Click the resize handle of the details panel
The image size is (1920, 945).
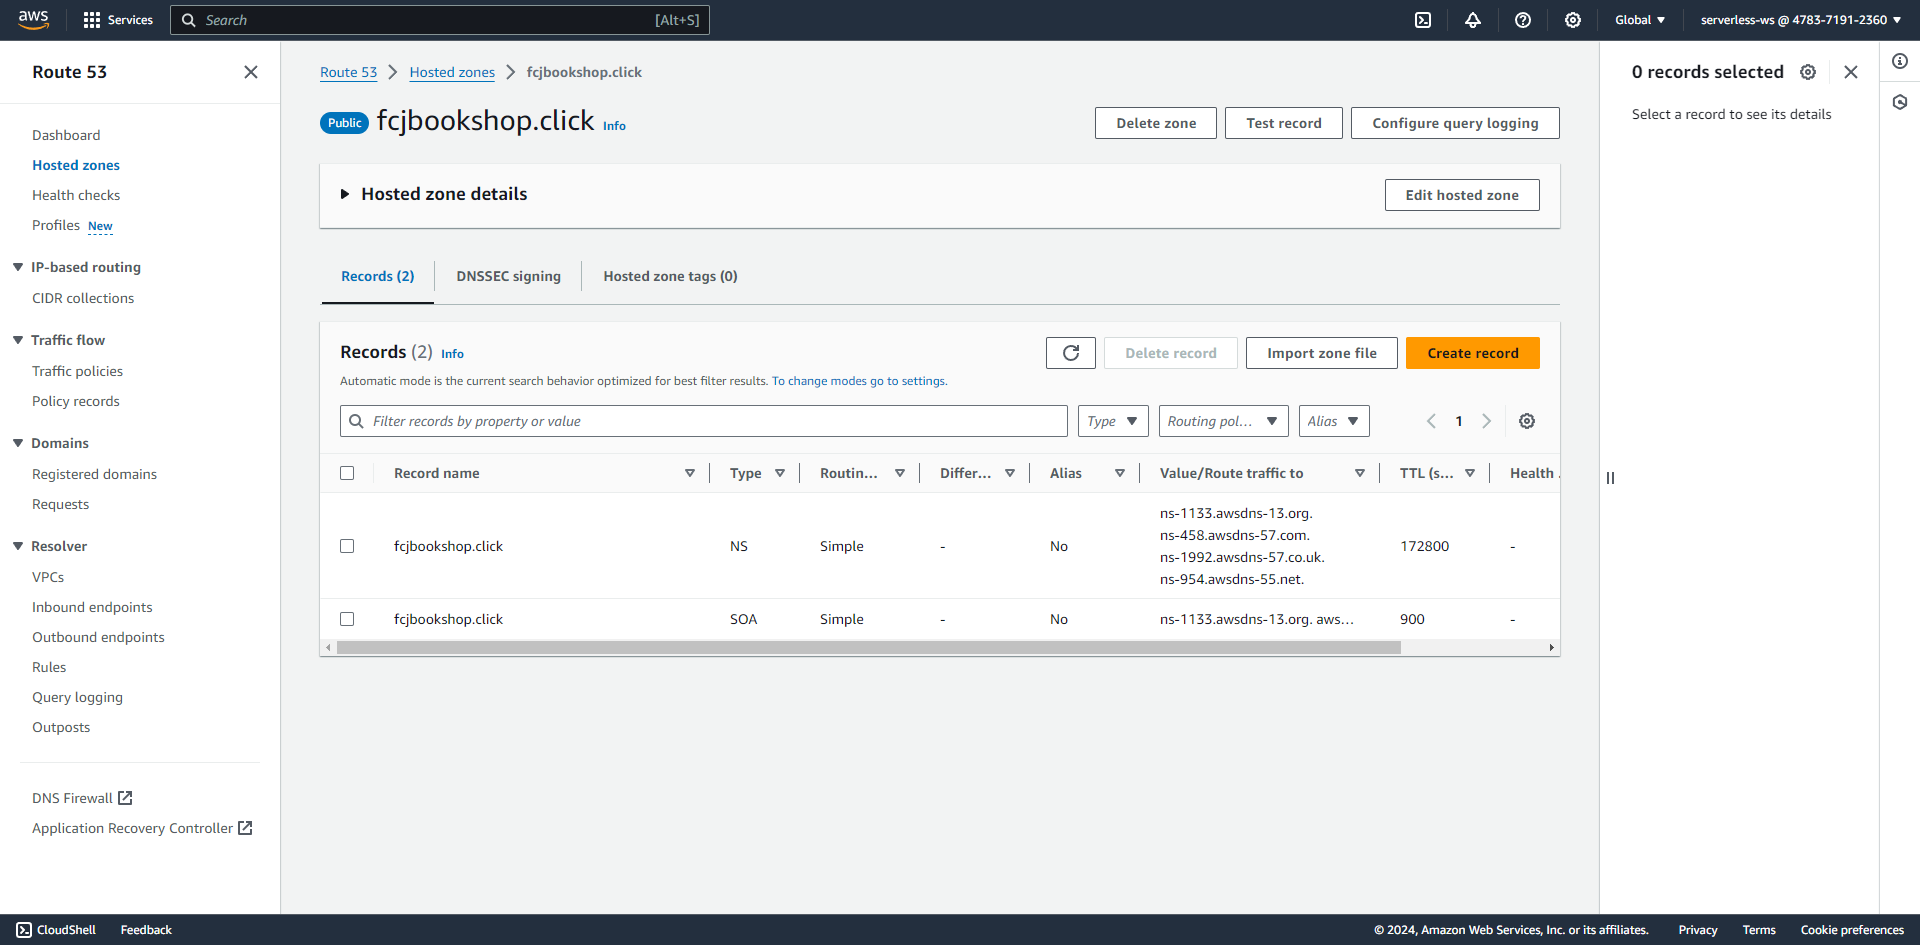1610,478
